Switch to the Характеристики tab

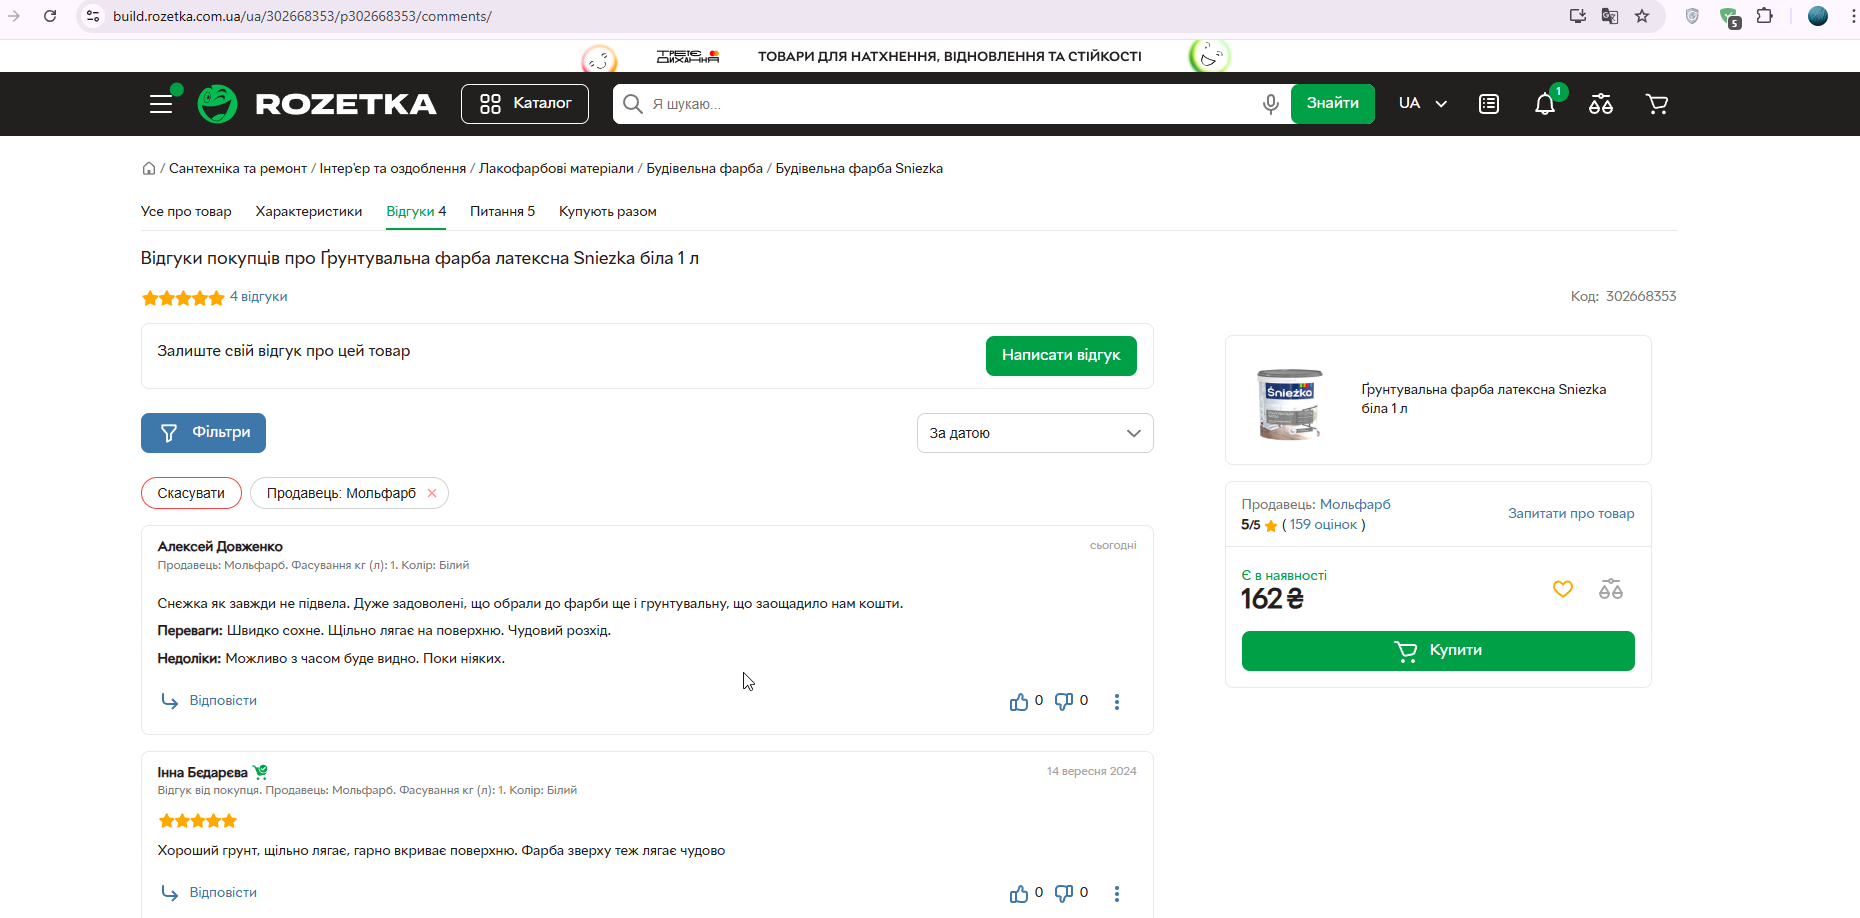309,211
